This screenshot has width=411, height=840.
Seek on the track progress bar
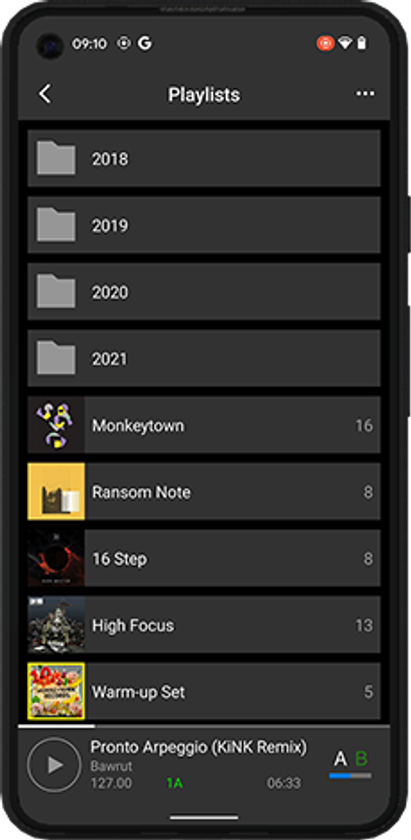tap(204, 726)
